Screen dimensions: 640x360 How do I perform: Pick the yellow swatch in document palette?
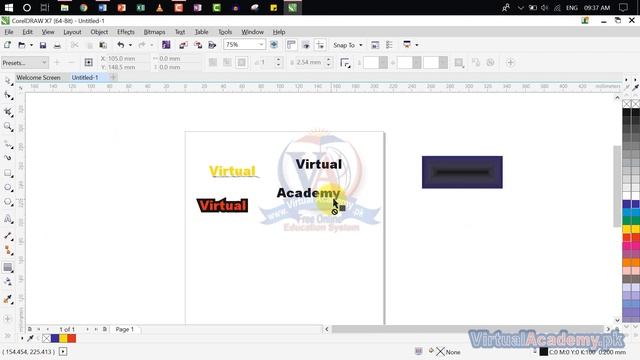pyautogui.click(x=63, y=338)
